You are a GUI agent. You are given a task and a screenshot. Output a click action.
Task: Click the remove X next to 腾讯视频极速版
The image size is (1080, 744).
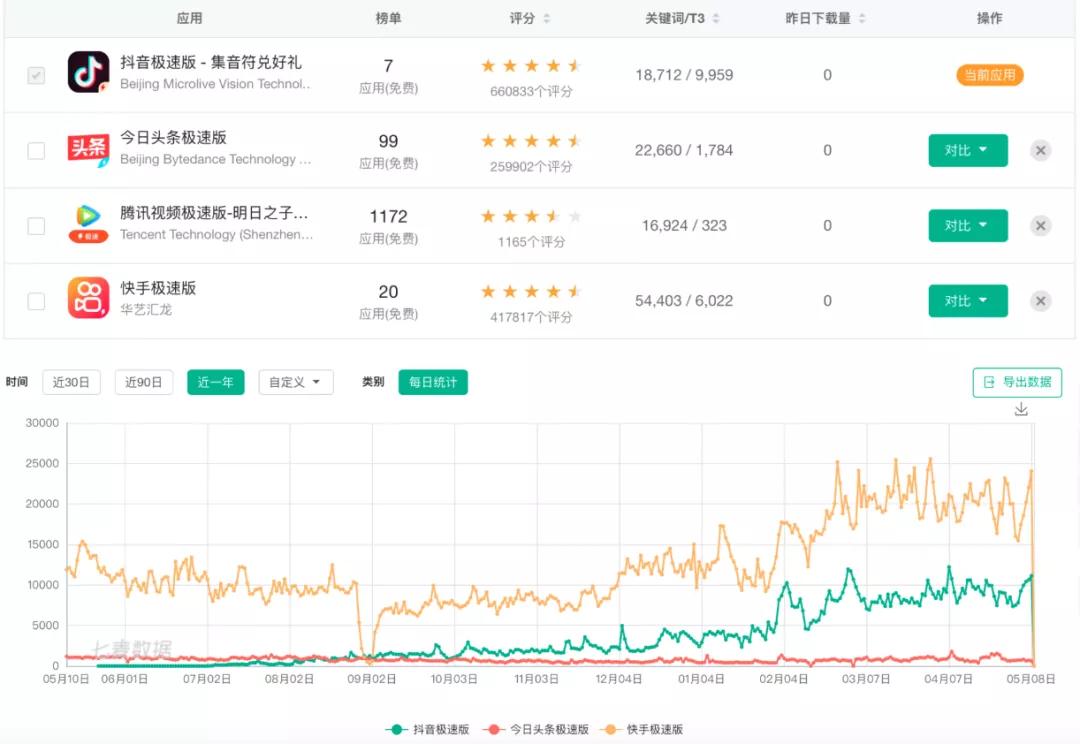(1040, 225)
